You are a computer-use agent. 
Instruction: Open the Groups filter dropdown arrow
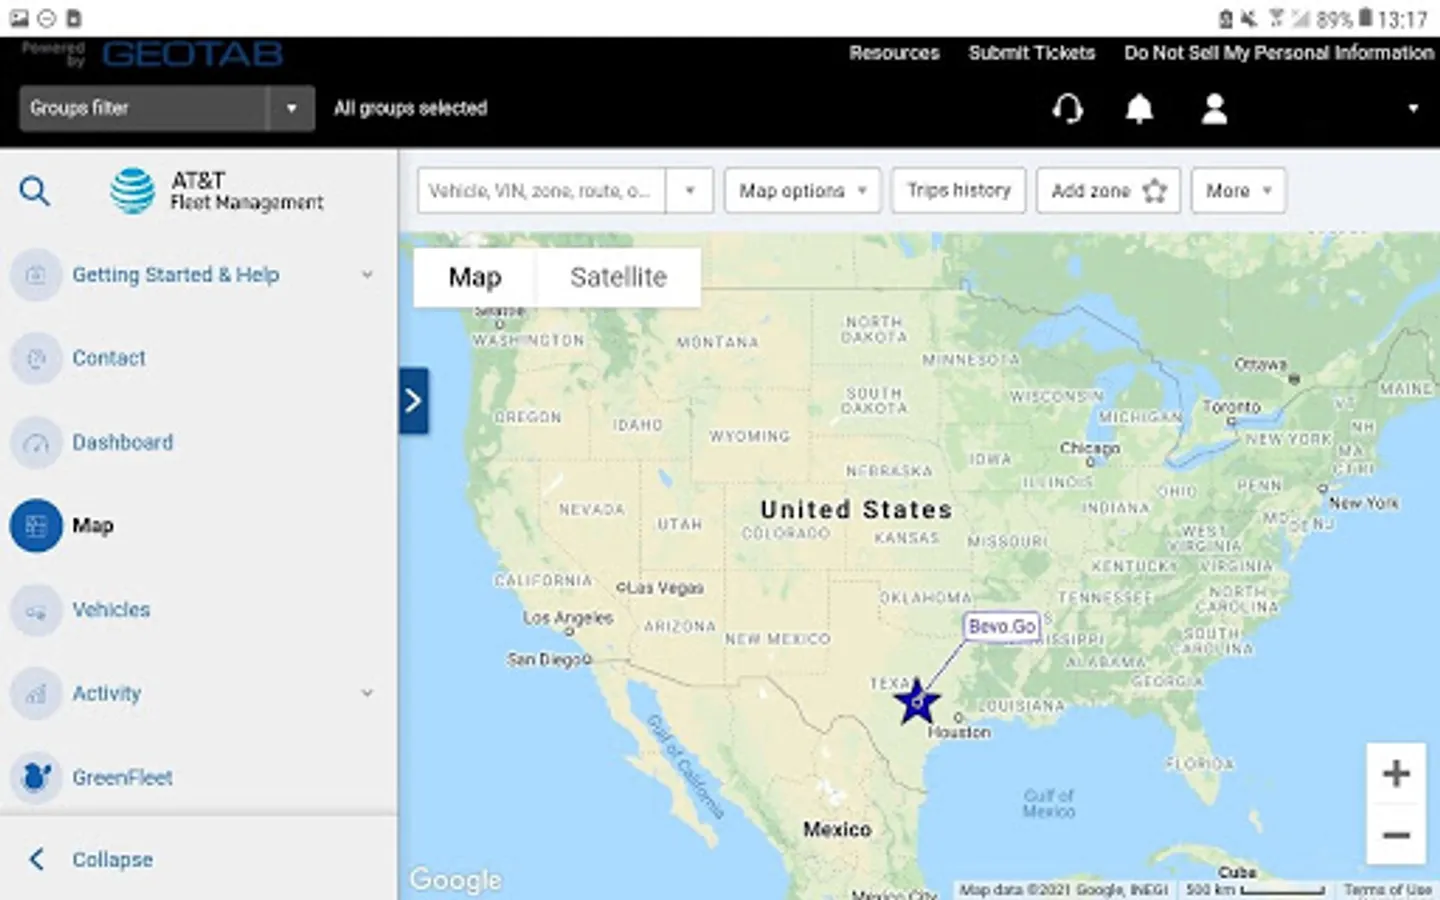pyautogui.click(x=291, y=108)
